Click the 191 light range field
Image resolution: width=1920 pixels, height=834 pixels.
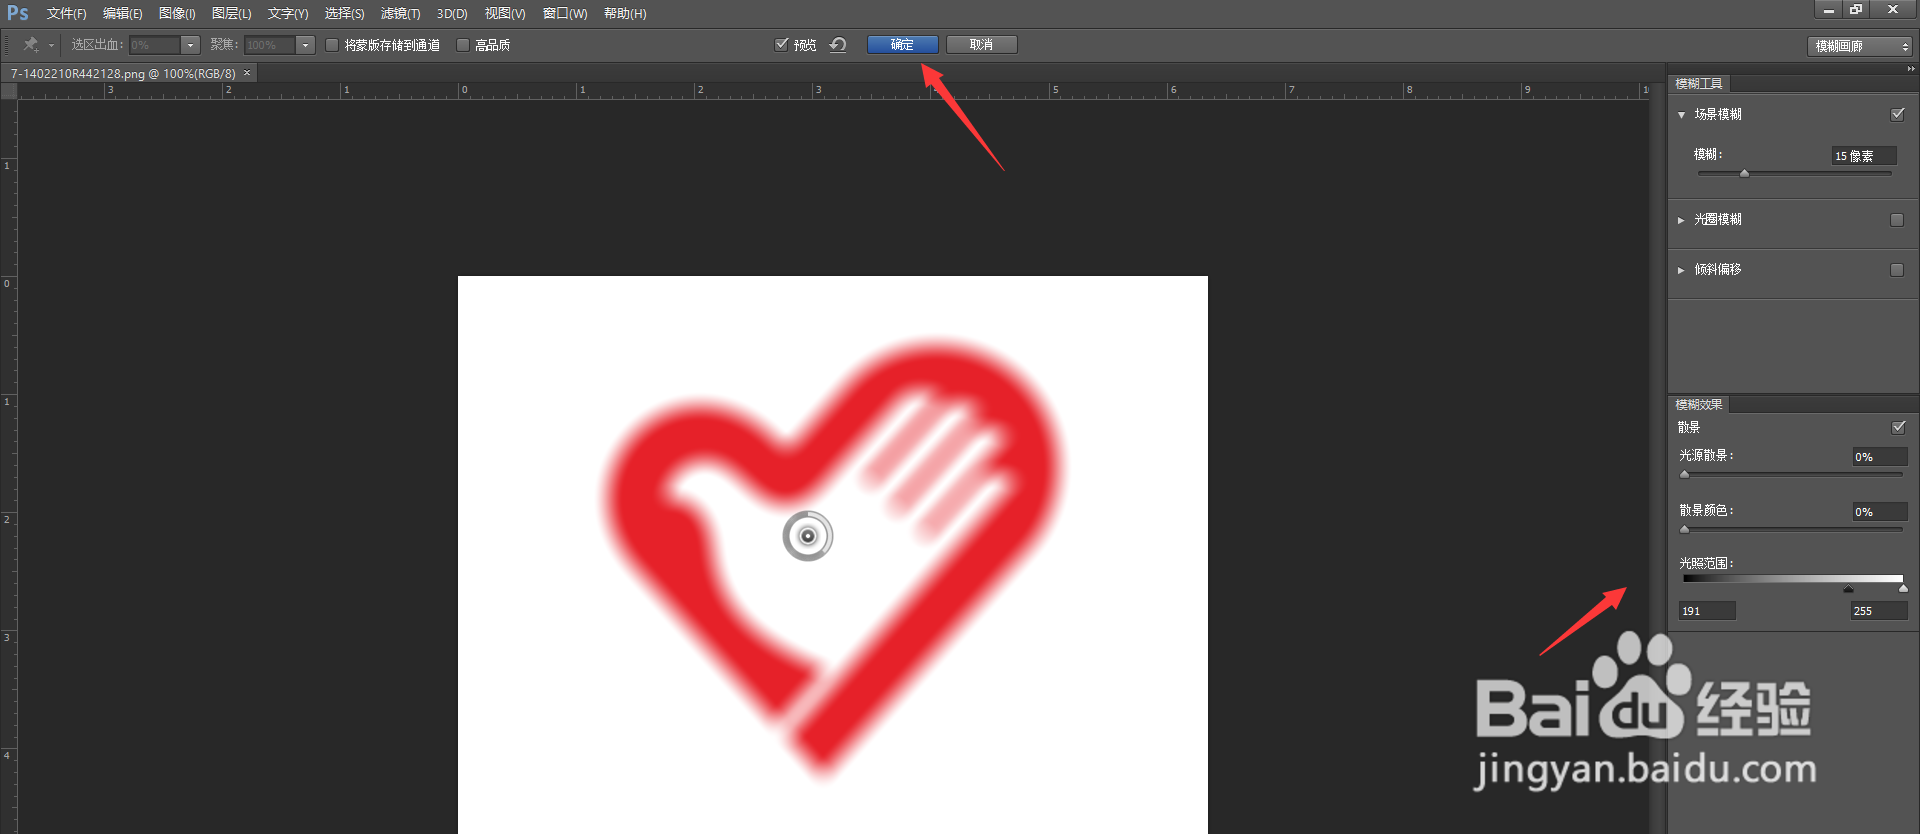point(1707,611)
